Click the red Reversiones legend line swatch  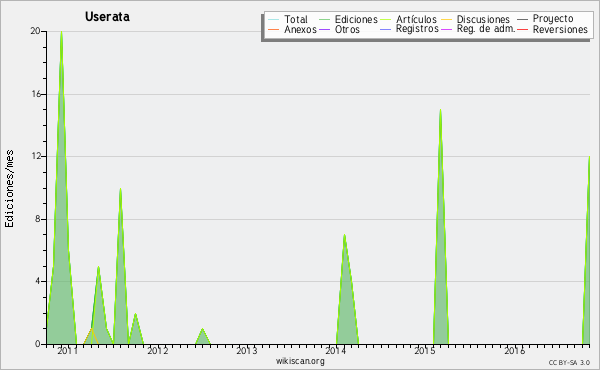pyautogui.click(x=522, y=29)
